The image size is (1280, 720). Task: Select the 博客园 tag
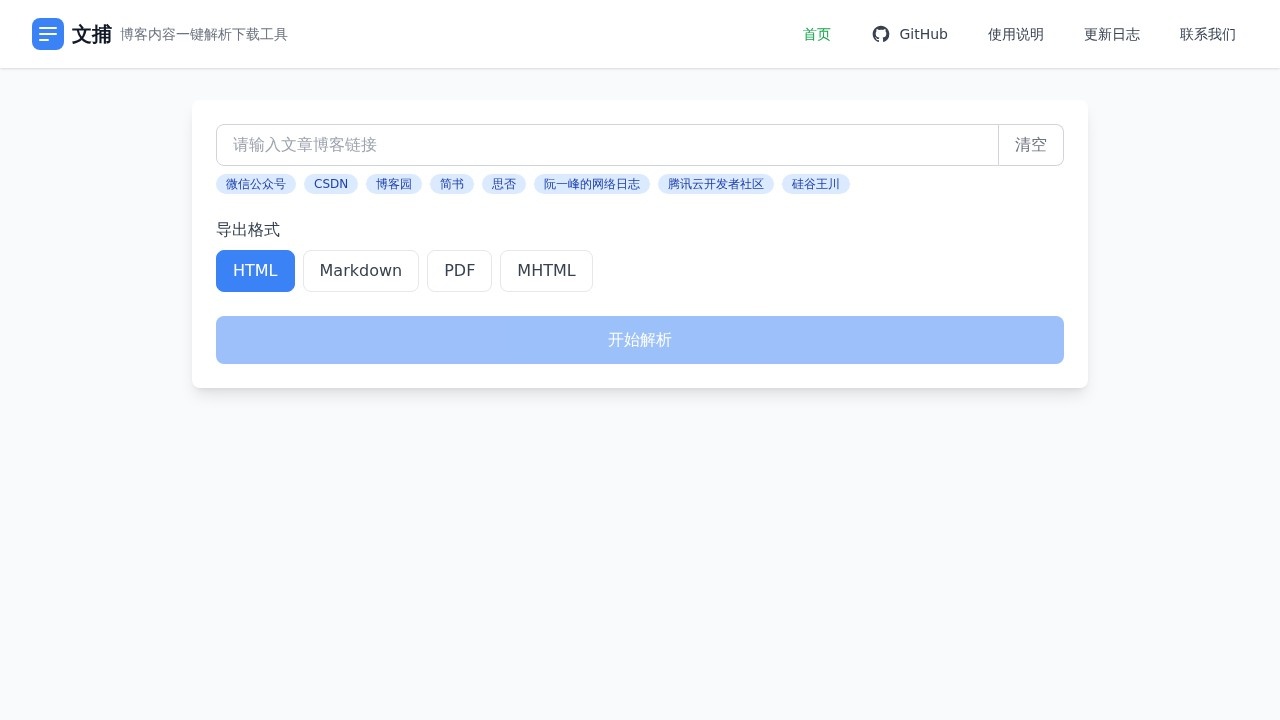click(393, 184)
